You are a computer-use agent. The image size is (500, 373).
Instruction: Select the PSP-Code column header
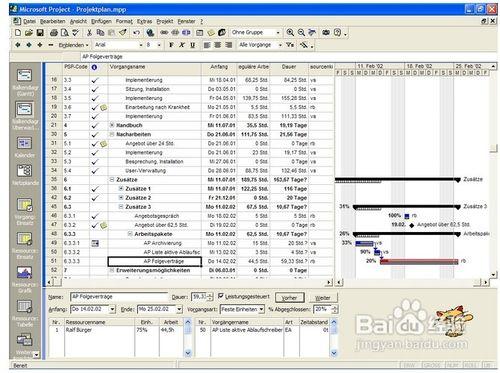tap(76, 67)
